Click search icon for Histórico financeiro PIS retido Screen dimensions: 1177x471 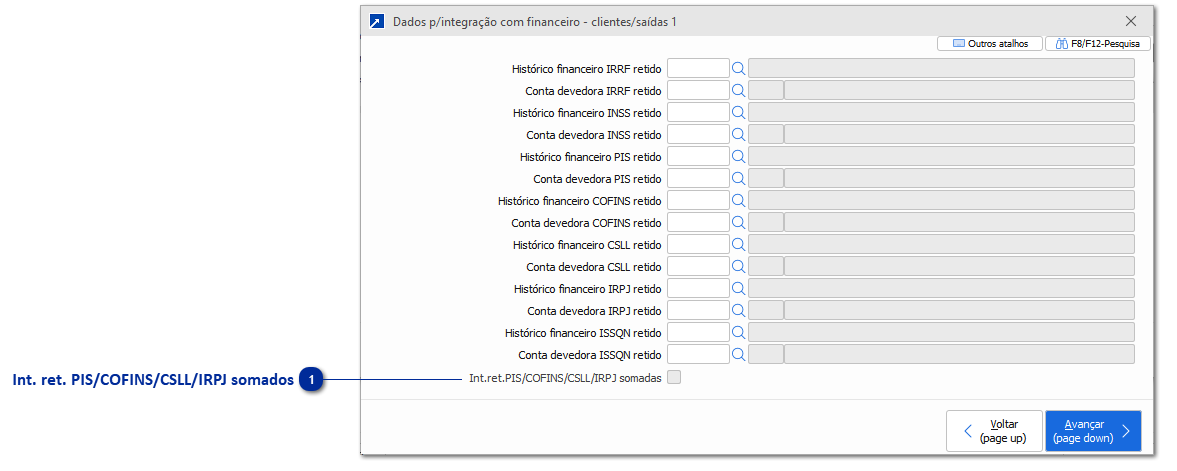[739, 156]
